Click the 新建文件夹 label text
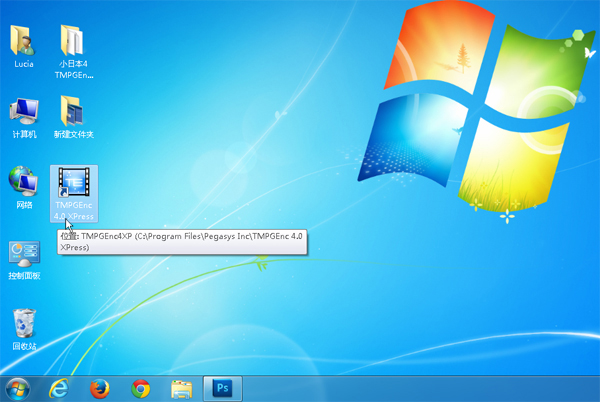Screen dimensions: 600x402 [73, 134]
